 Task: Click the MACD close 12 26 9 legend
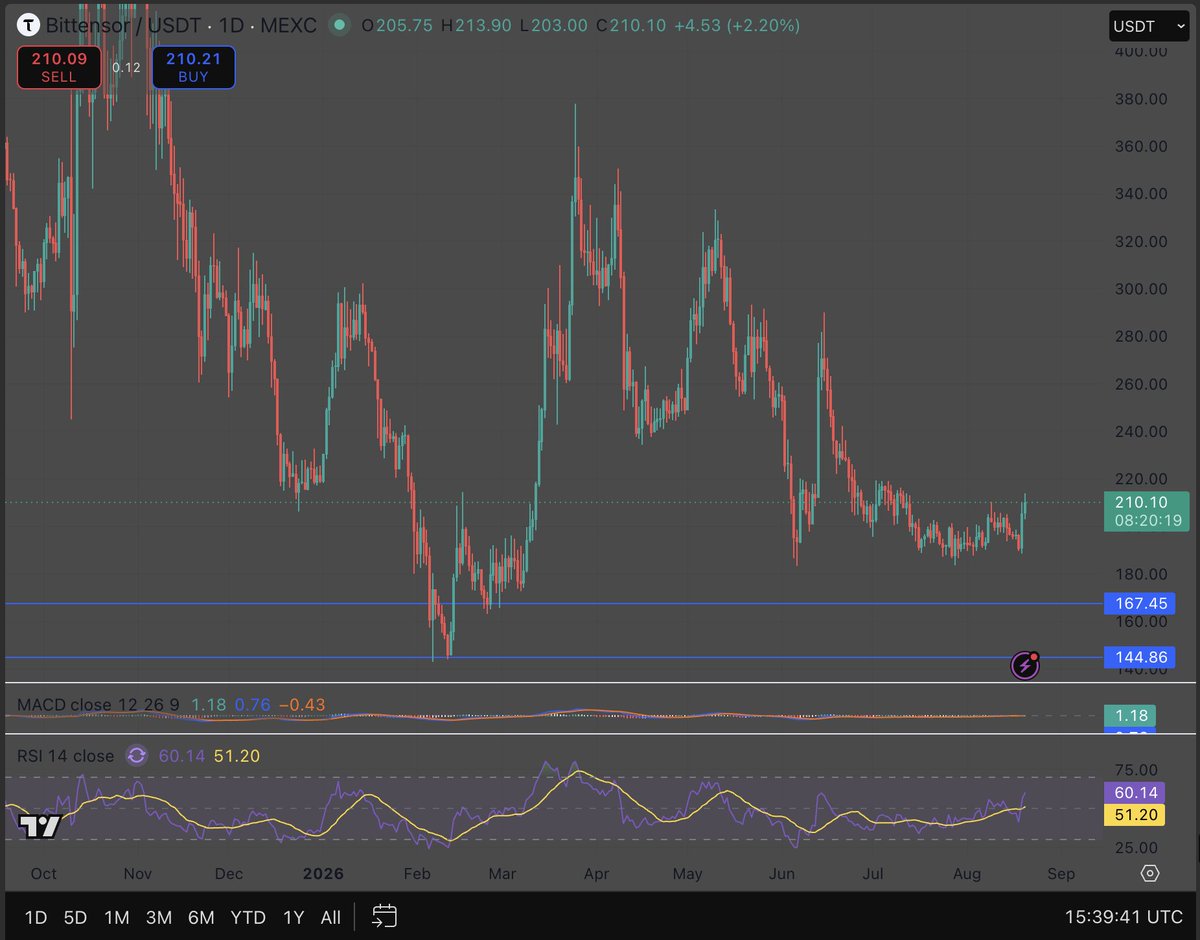[98, 705]
